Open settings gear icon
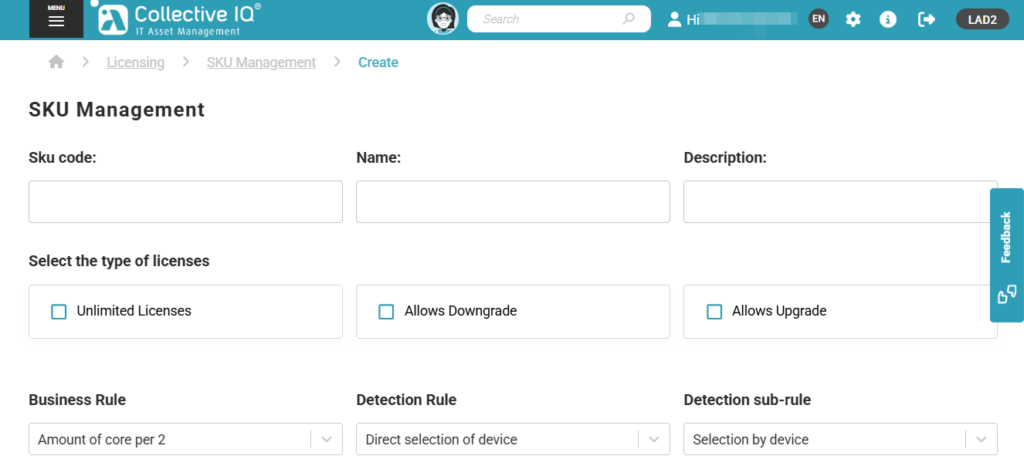 pyautogui.click(x=853, y=19)
